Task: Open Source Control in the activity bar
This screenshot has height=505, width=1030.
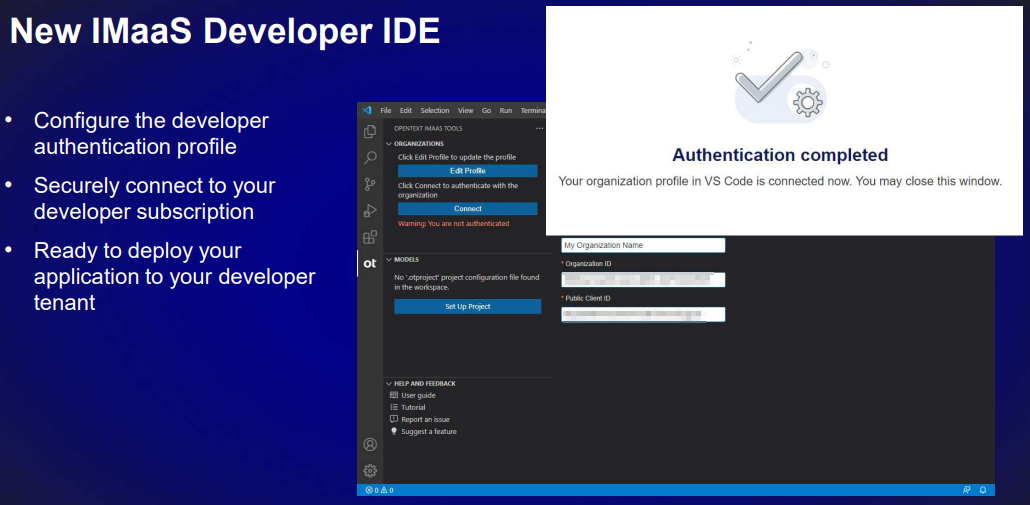Action: click(370, 184)
